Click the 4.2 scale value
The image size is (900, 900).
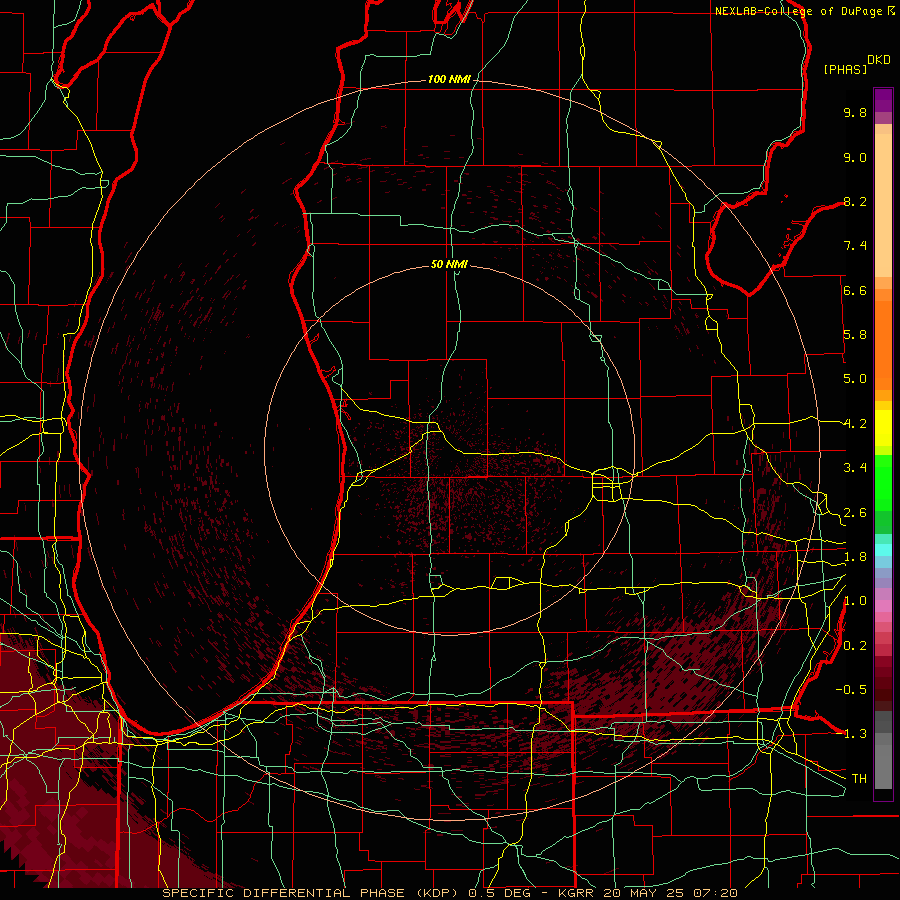(855, 424)
